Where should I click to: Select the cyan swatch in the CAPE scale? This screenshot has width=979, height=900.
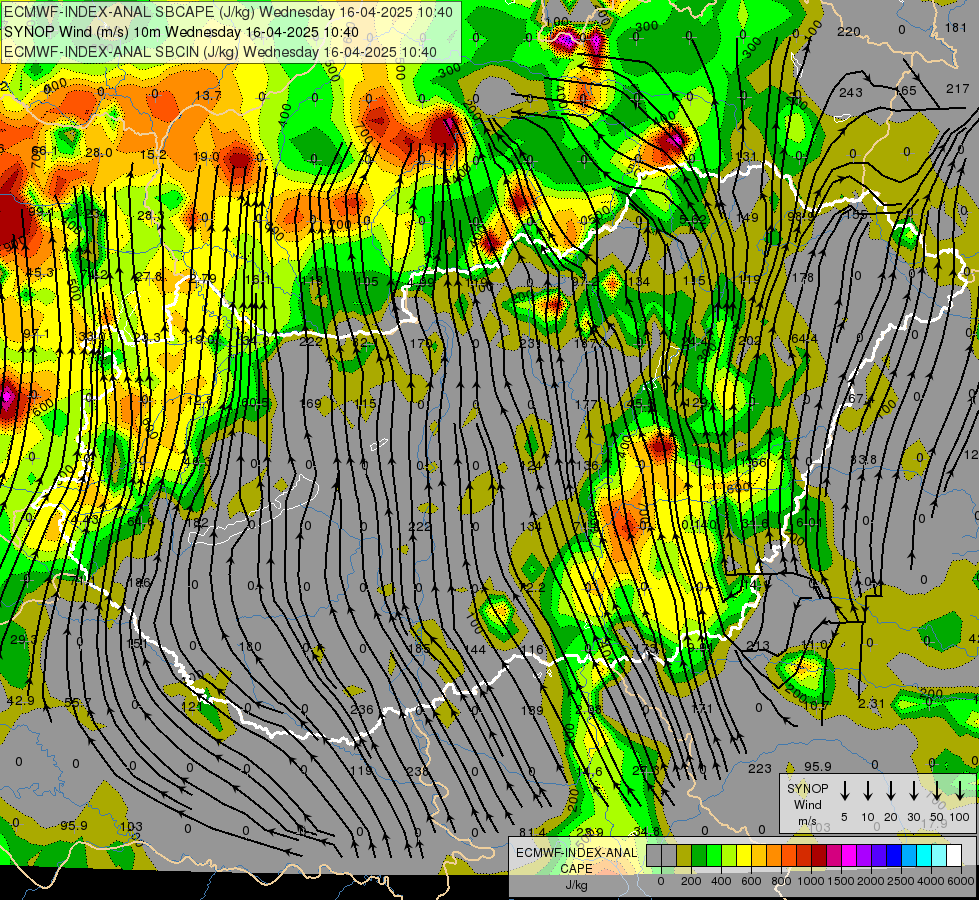923,856
